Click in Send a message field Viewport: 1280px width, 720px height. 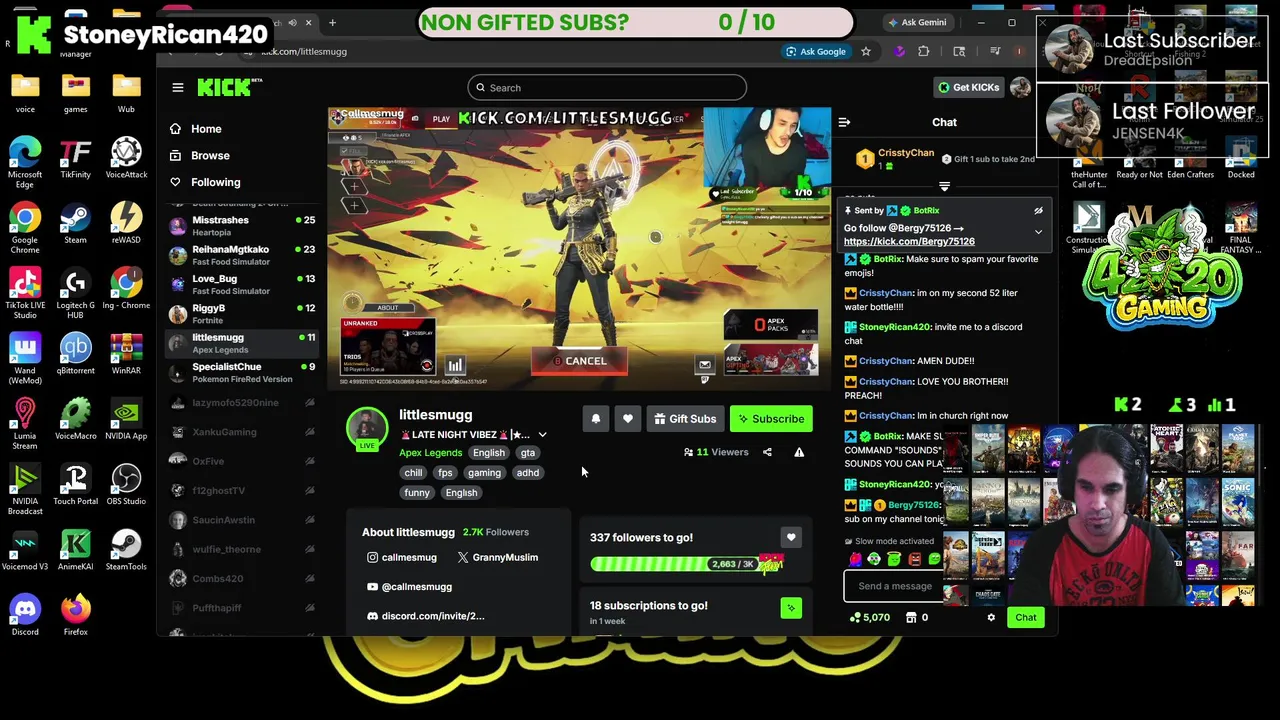[x=894, y=587]
